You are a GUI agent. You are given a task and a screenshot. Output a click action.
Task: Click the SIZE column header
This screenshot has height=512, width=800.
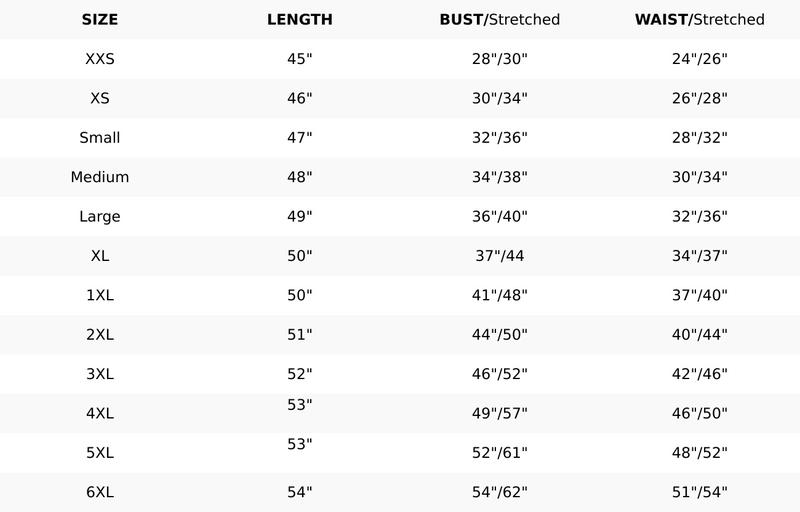click(x=100, y=19)
